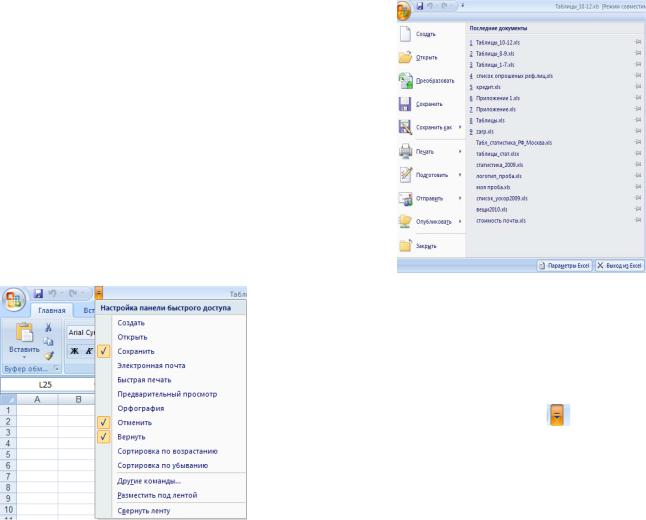Click the save diskette icon above the Office menu
Image resolution: width=646 pixels, height=520 pixels.
(420, 6)
